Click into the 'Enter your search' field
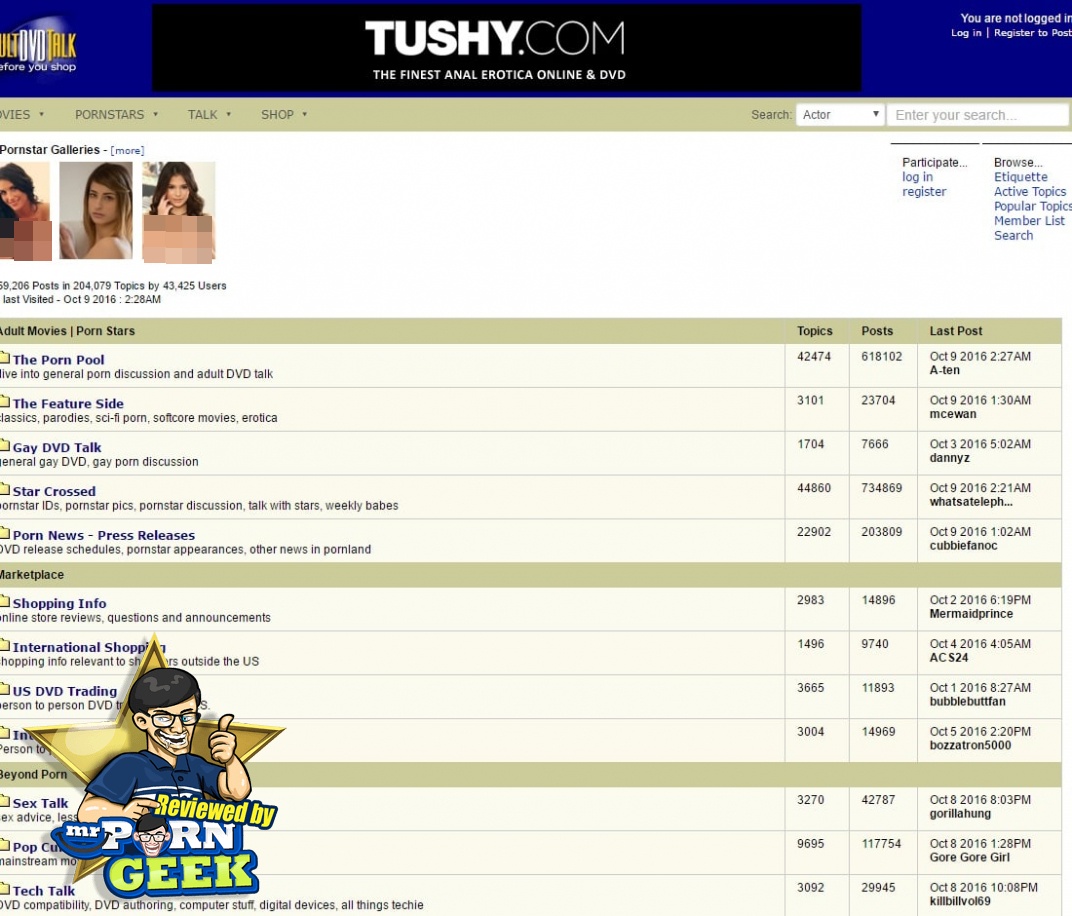This screenshot has height=916, width=1072. 977,115
